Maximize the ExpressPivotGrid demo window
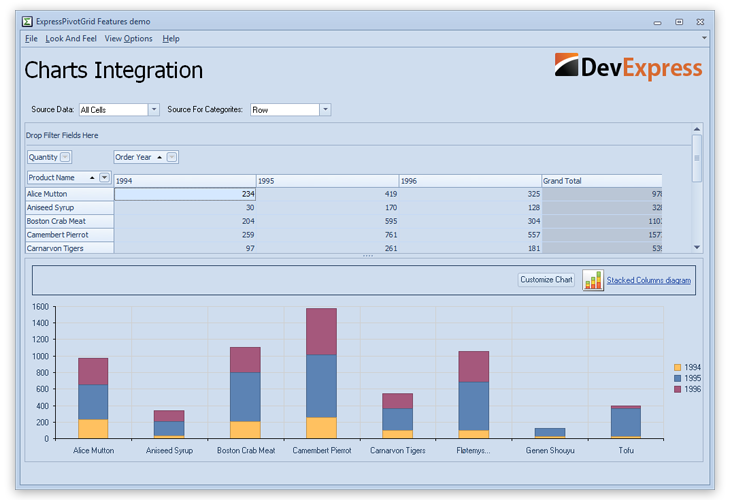The height and width of the screenshot is (500, 730). tap(679, 22)
